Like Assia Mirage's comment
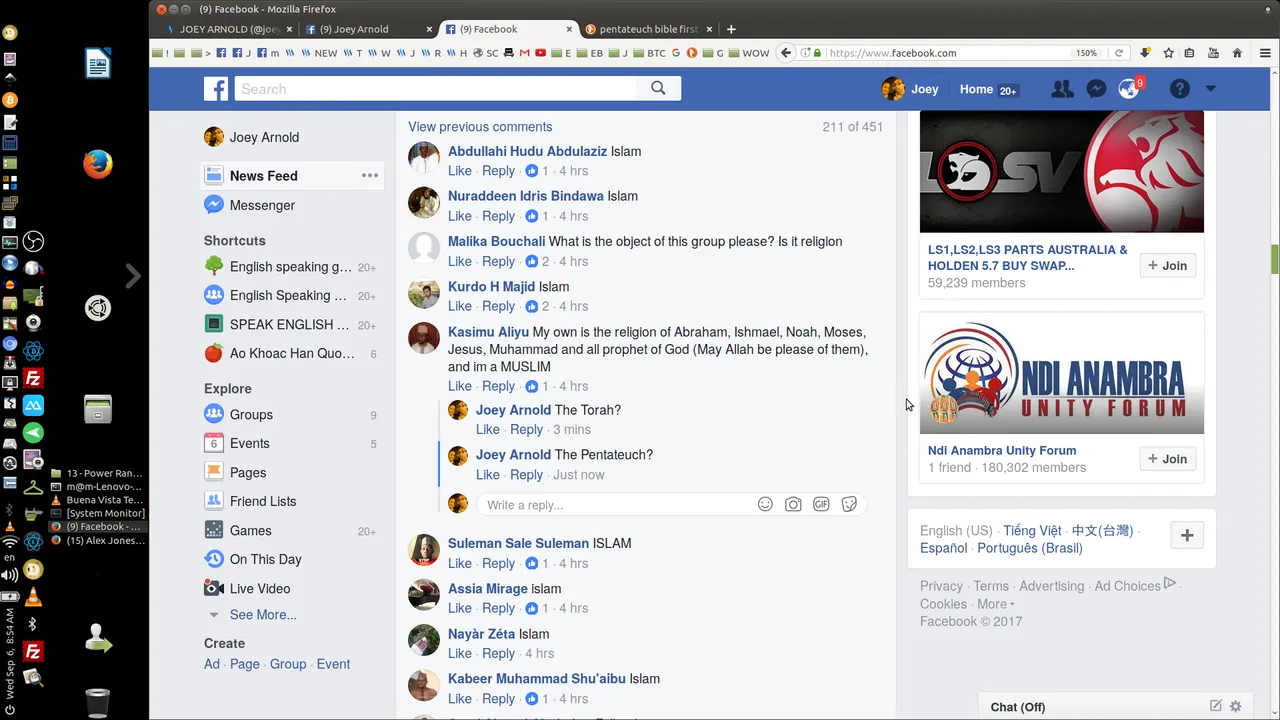This screenshot has width=1280, height=720. 460,608
